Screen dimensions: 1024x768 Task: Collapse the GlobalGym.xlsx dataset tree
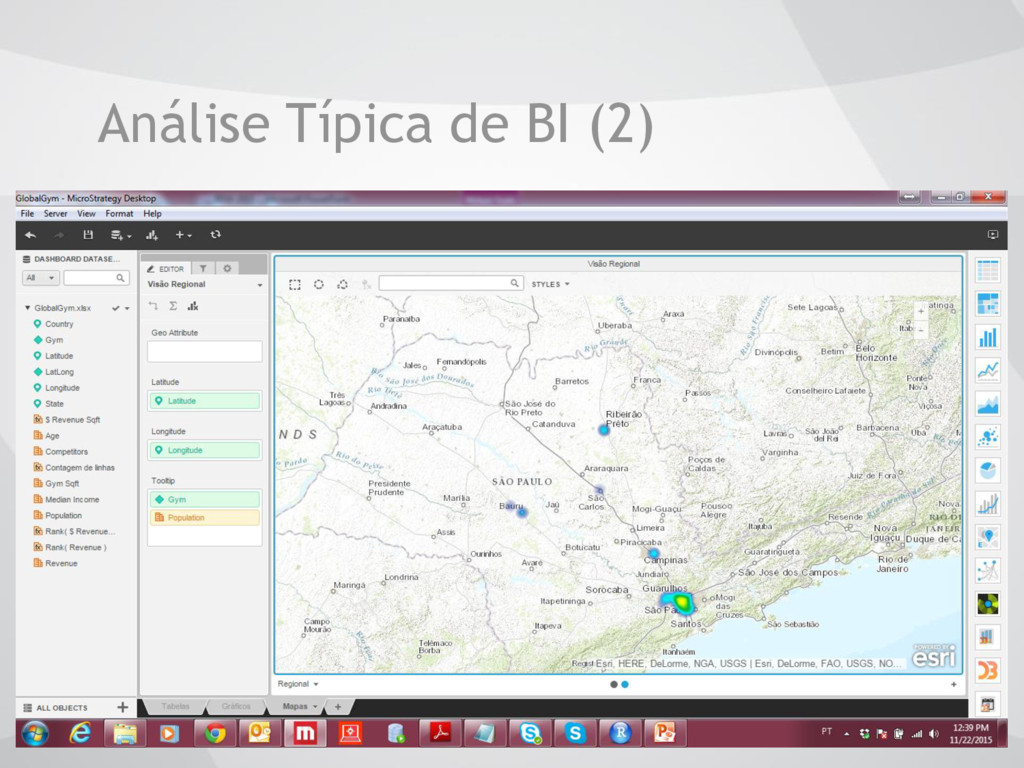[x=27, y=308]
